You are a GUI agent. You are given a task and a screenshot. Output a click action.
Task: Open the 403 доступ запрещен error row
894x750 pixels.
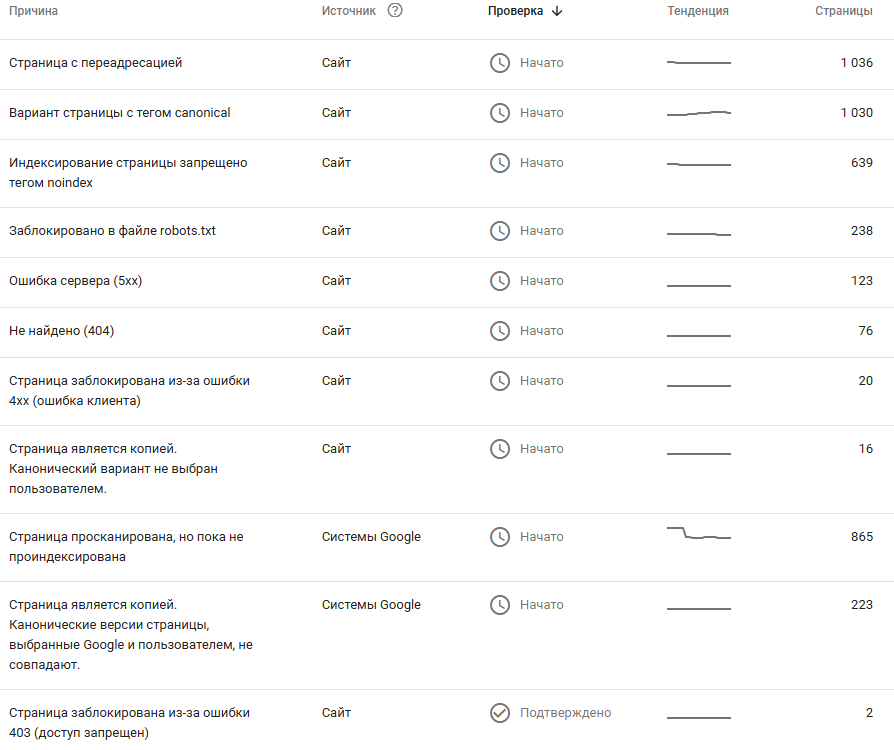128,722
